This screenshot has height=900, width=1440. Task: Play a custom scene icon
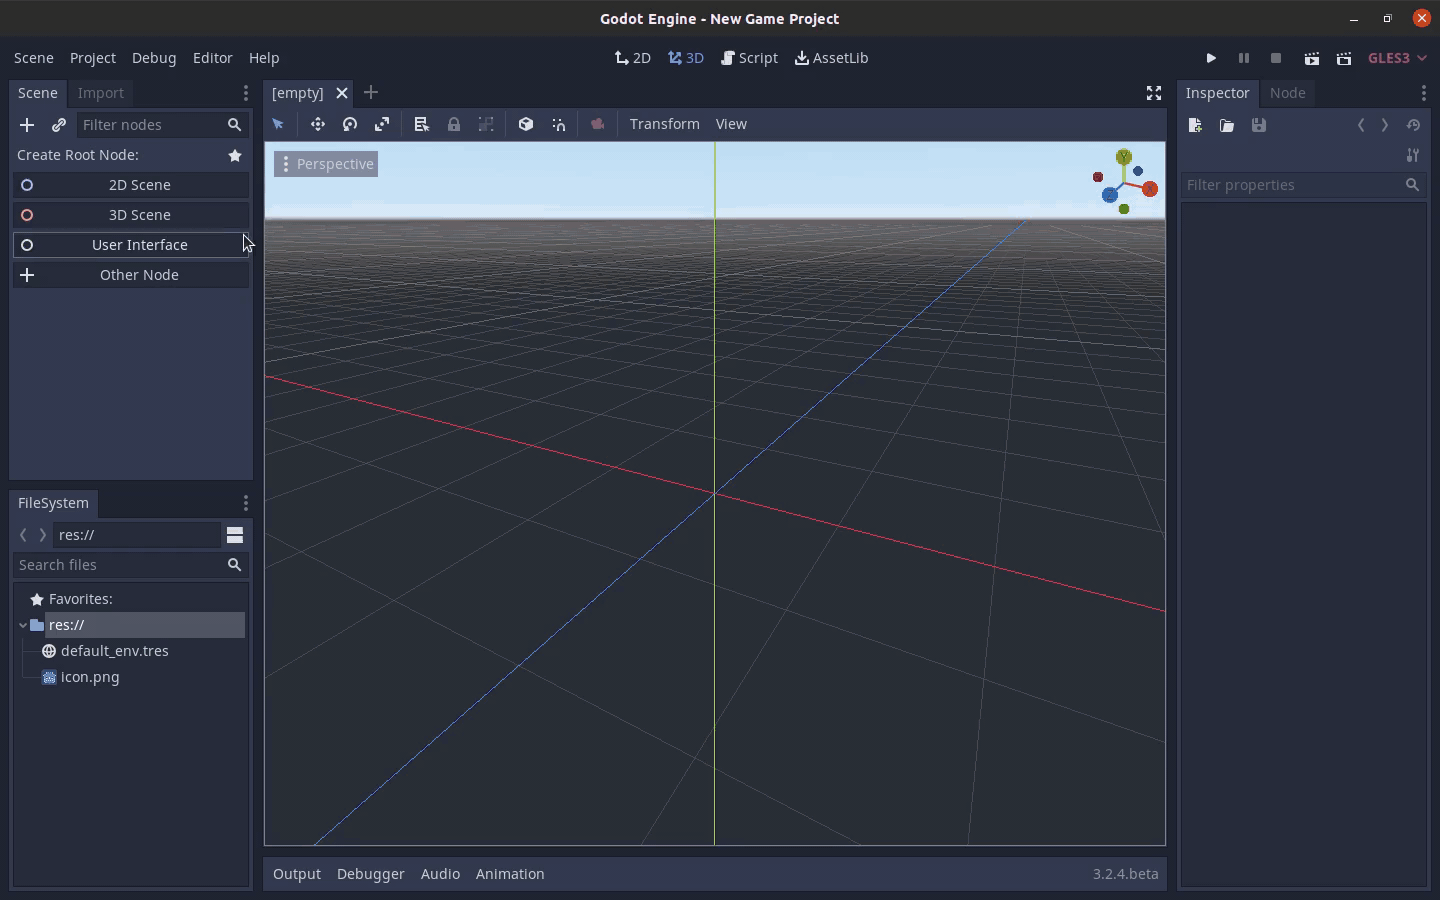tap(1344, 58)
